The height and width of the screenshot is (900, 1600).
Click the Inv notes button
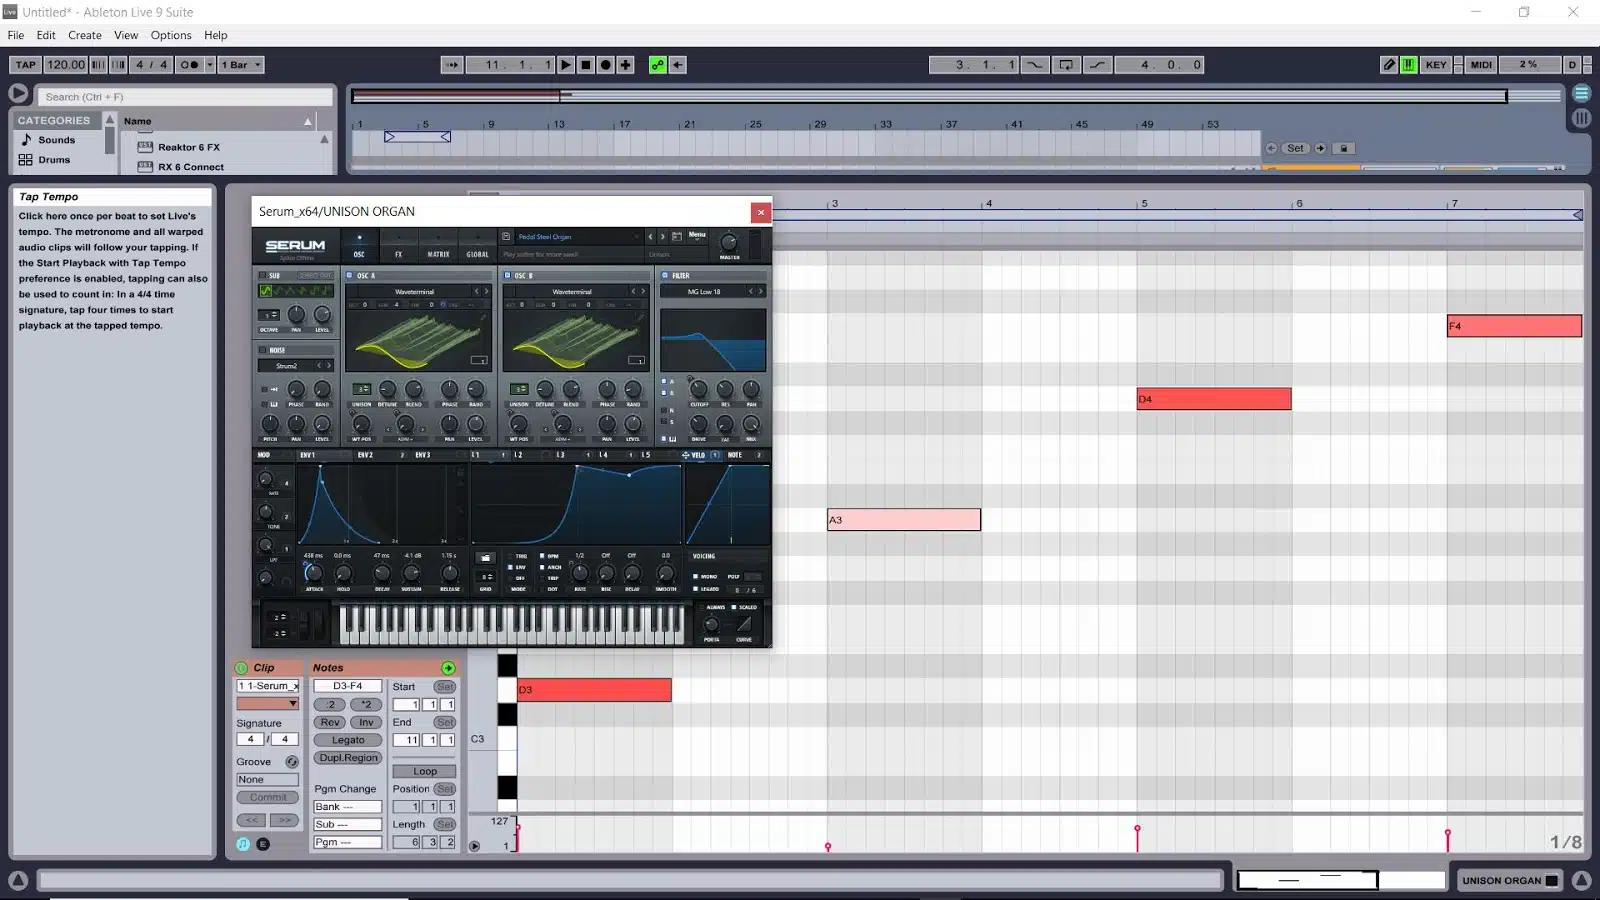(x=366, y=723)
